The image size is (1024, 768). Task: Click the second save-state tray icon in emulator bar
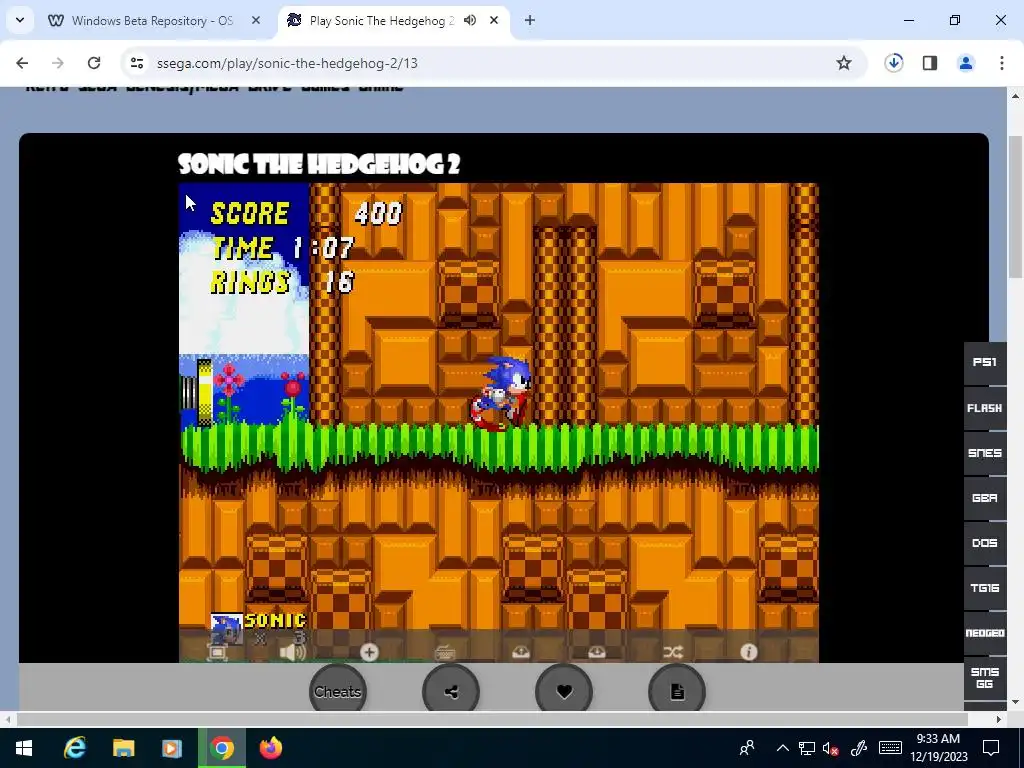[596, 652]
